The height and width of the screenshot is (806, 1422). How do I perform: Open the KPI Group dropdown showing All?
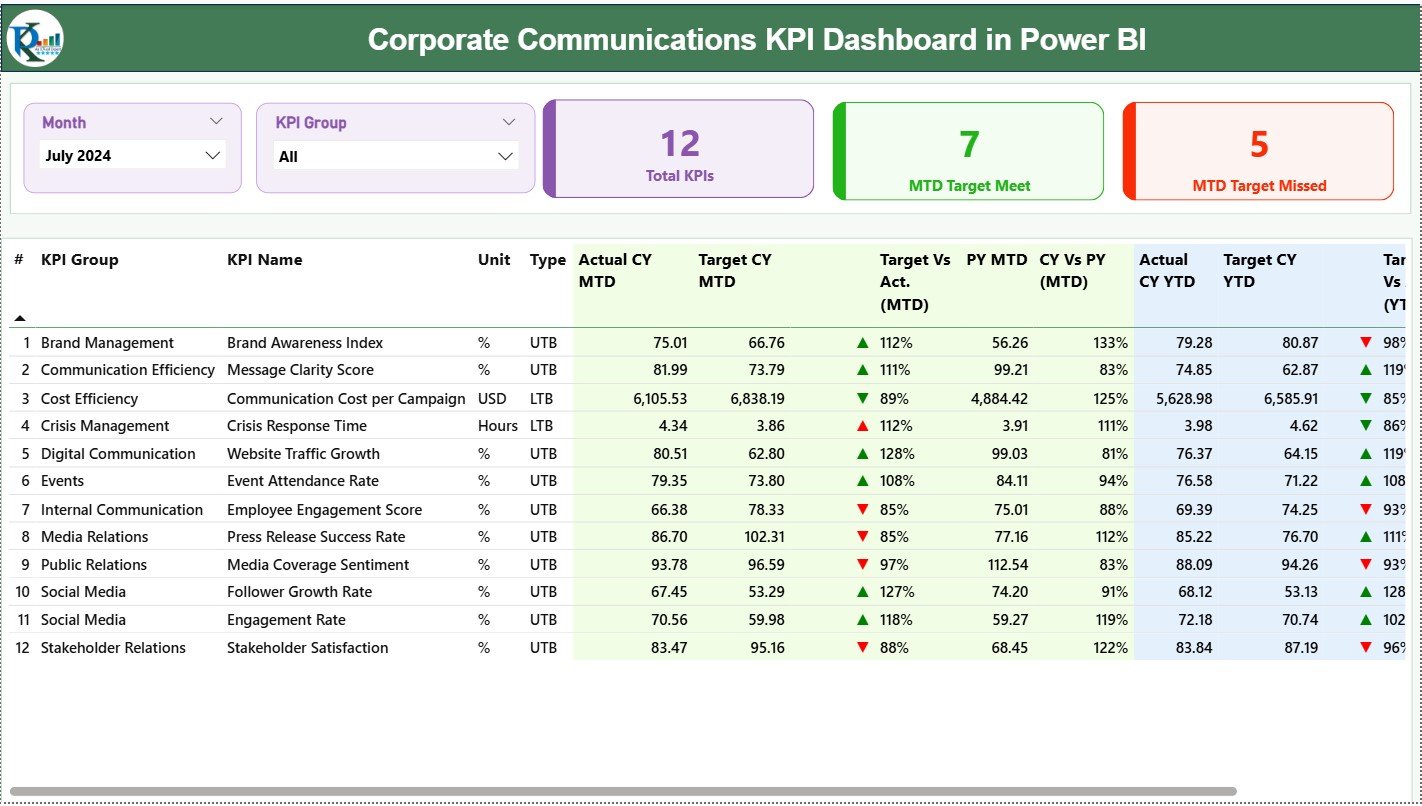(394, 155)
